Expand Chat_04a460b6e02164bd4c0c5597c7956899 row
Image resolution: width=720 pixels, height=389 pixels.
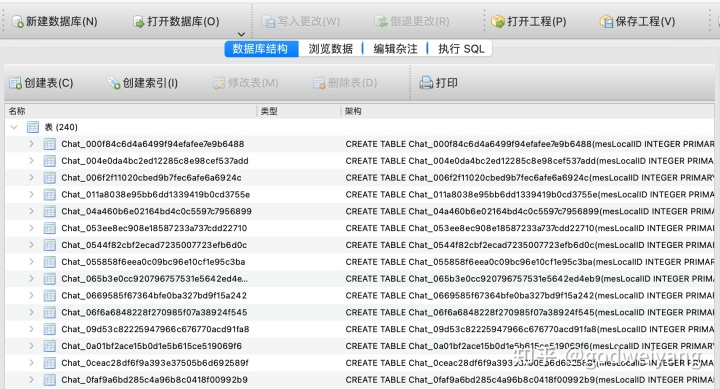pyautogui.click(x=31, y=211)
